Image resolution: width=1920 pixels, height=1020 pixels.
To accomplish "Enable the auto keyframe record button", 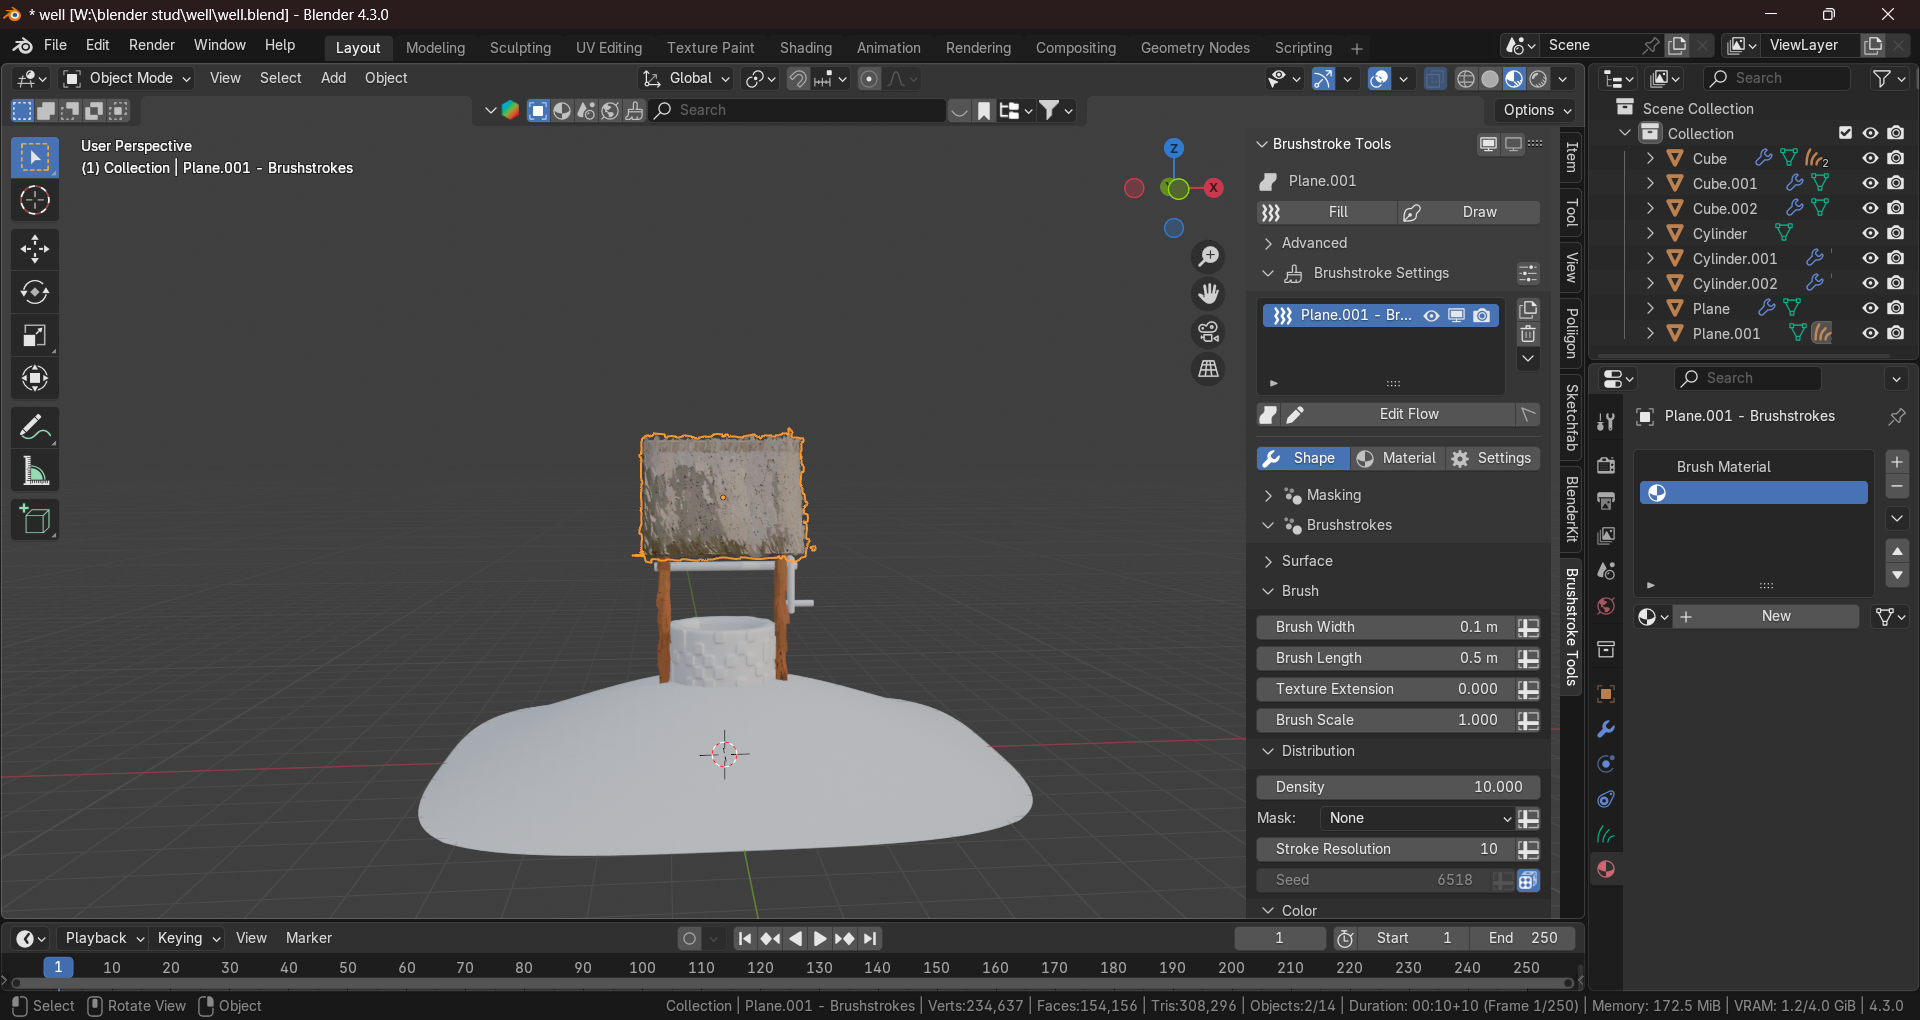I will click(x=689, y=938).
